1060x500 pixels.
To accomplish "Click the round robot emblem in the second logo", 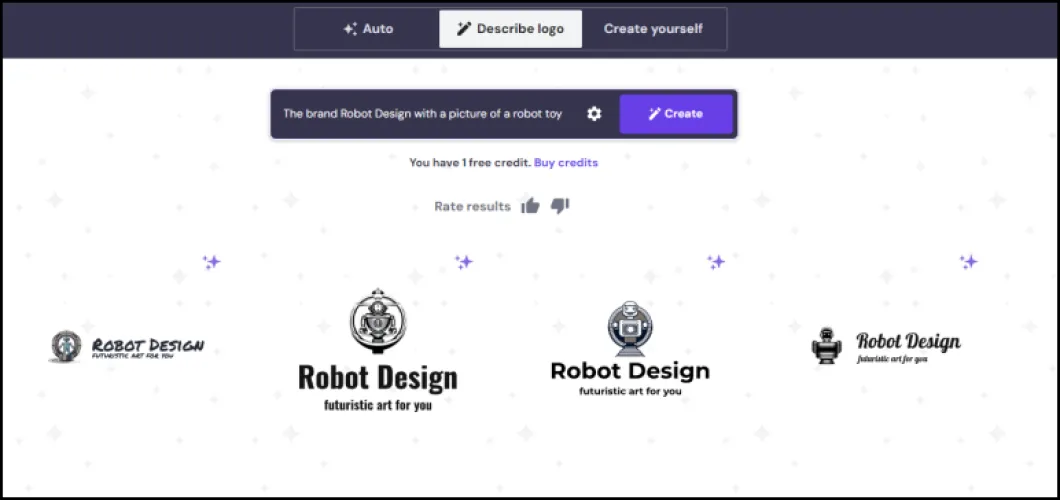I will coord(378,321).
